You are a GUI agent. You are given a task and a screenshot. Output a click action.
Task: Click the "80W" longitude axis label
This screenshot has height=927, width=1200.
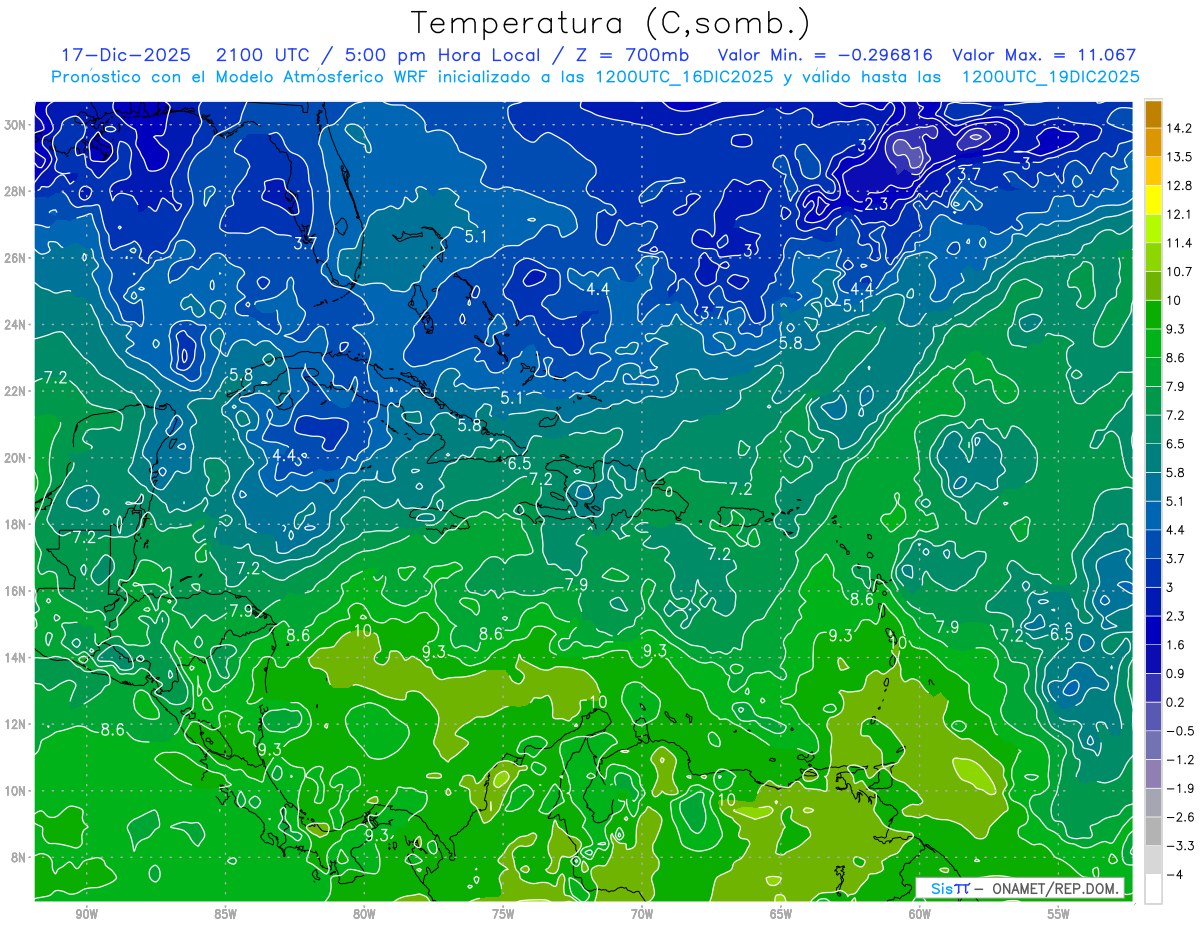(x=364, y=914)
